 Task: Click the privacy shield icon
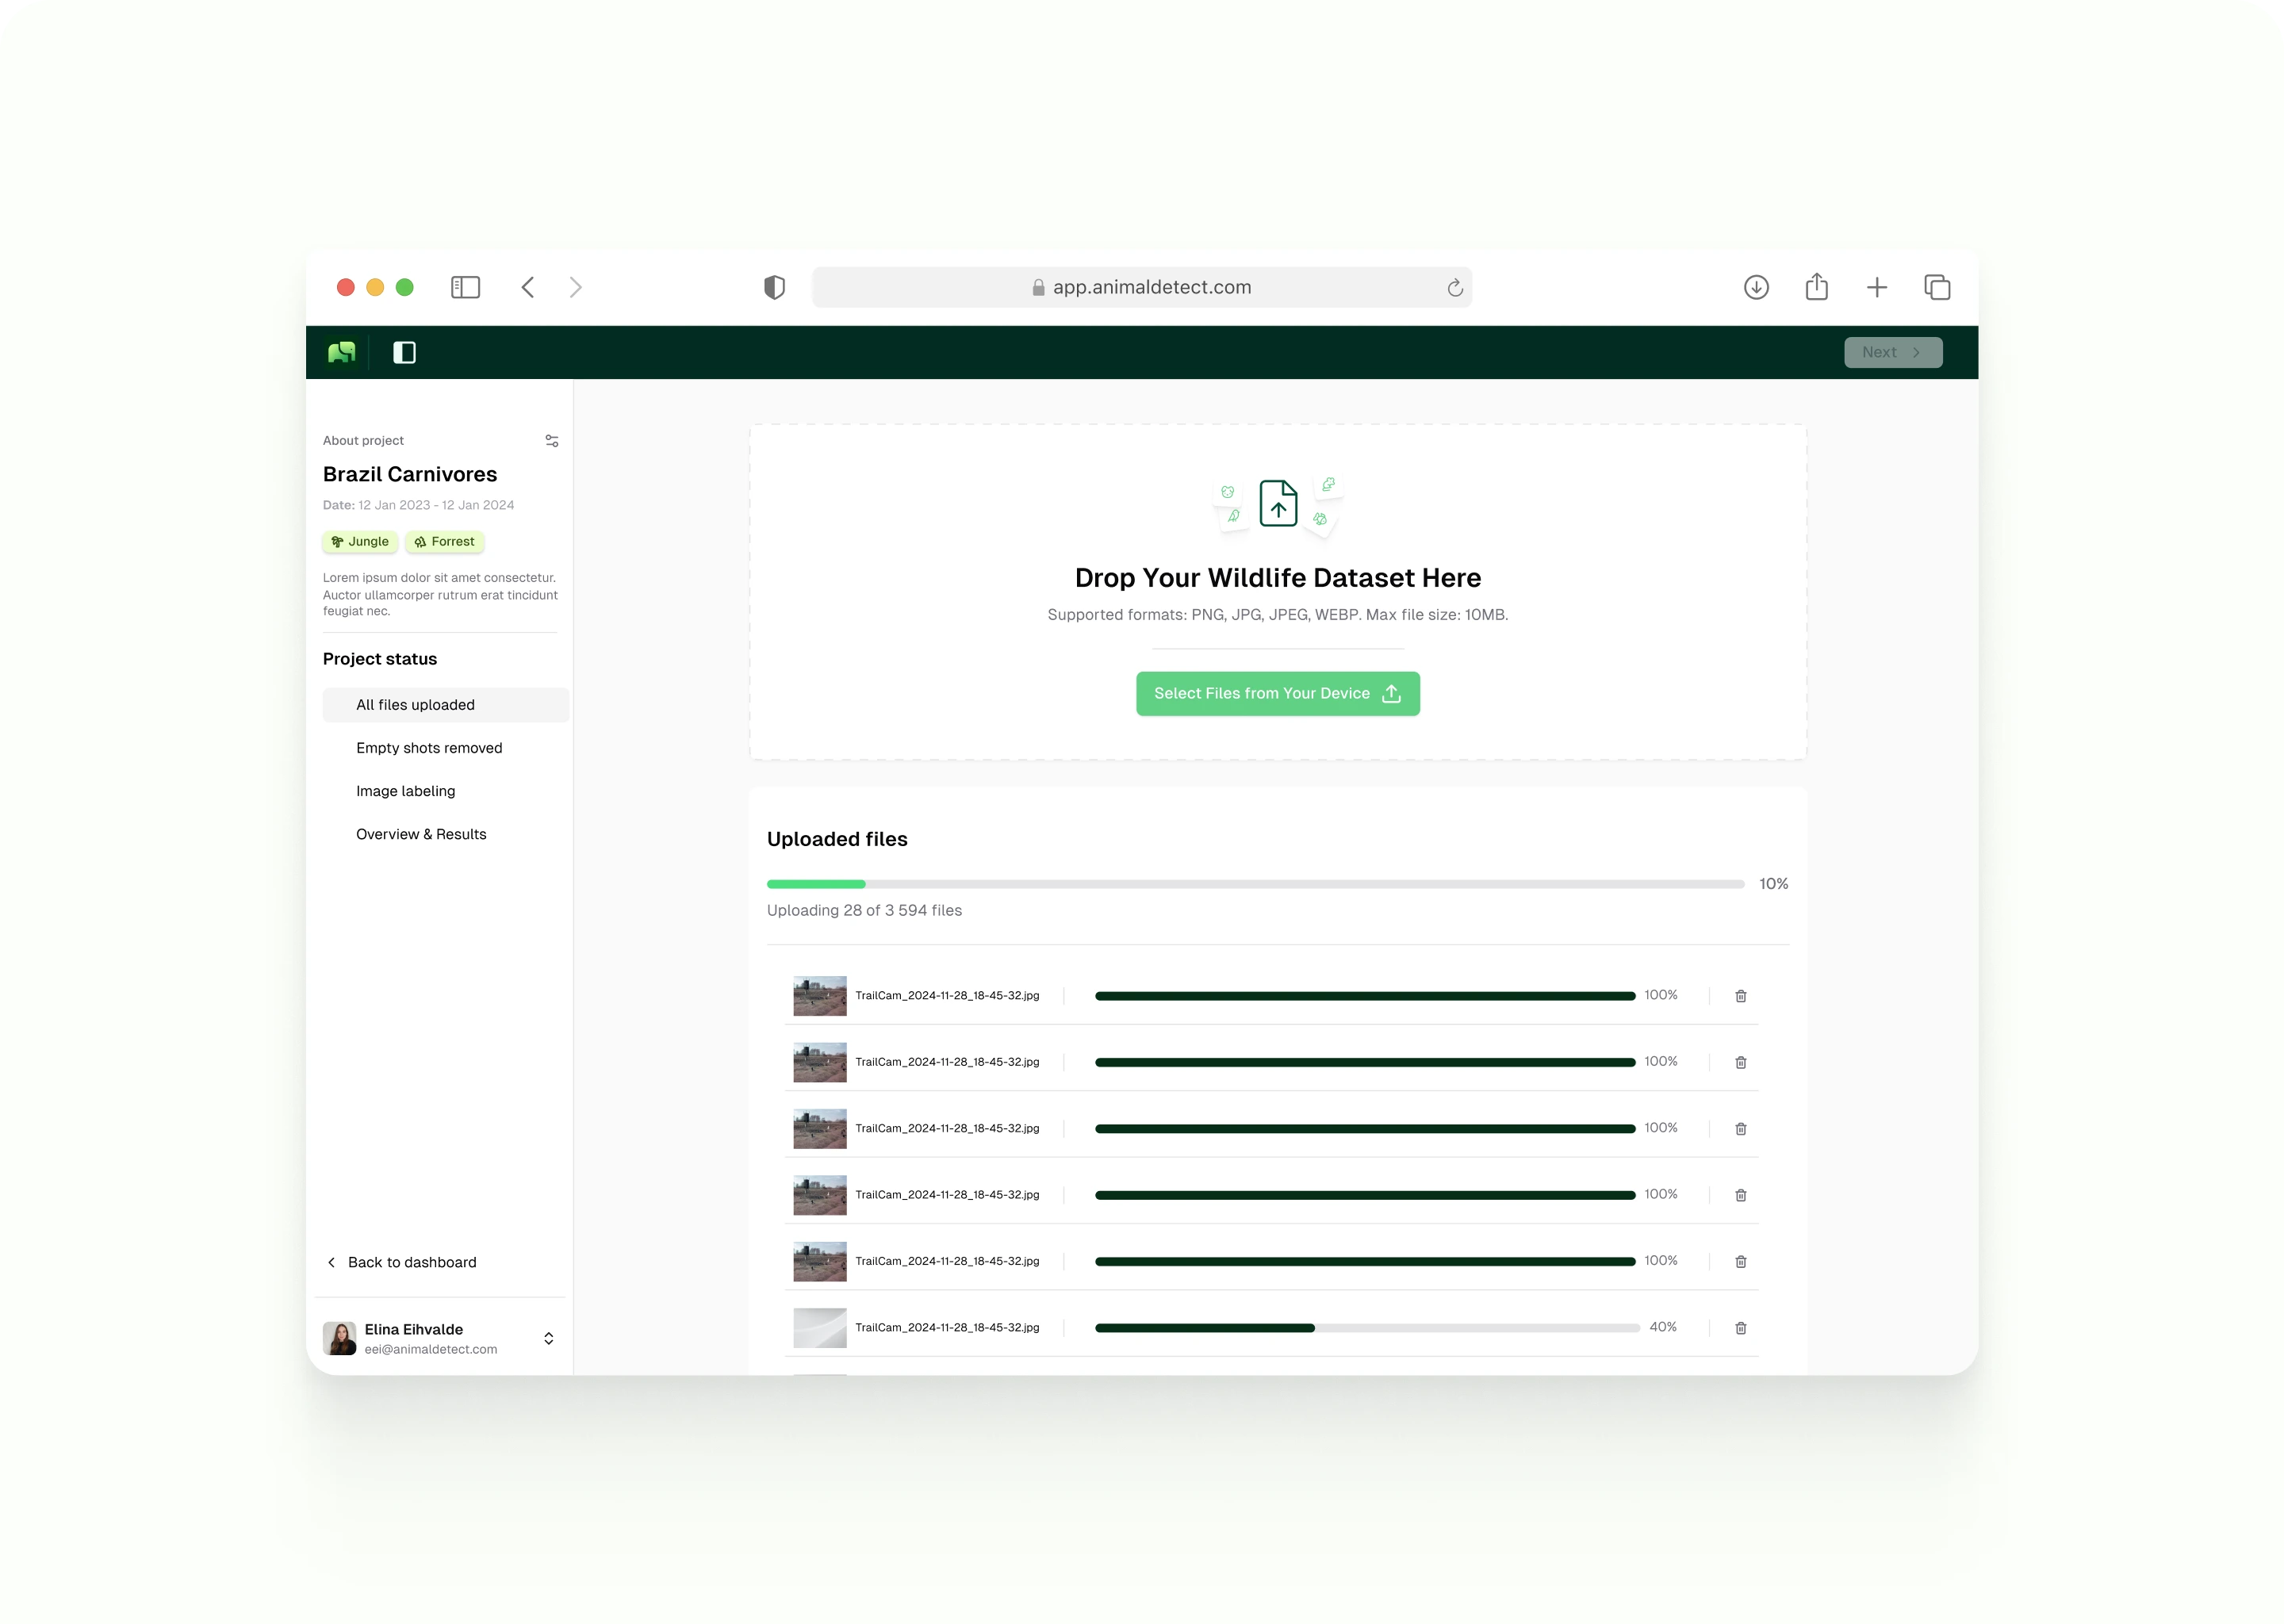click(x=774, y=287)
